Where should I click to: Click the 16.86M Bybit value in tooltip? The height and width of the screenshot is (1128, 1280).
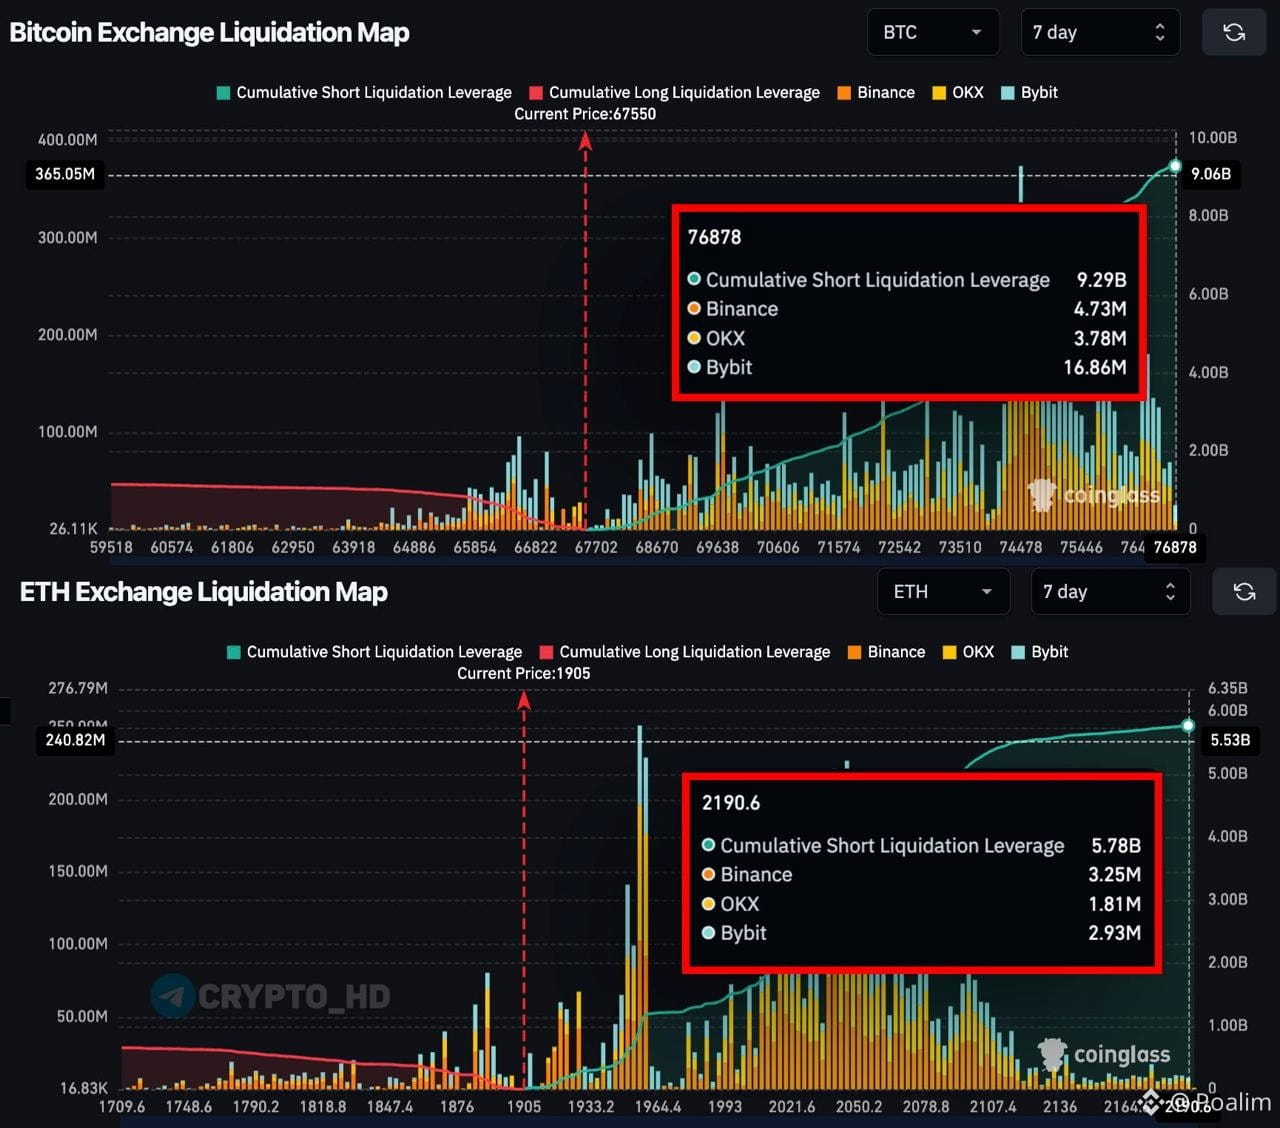pos(1095,367)
